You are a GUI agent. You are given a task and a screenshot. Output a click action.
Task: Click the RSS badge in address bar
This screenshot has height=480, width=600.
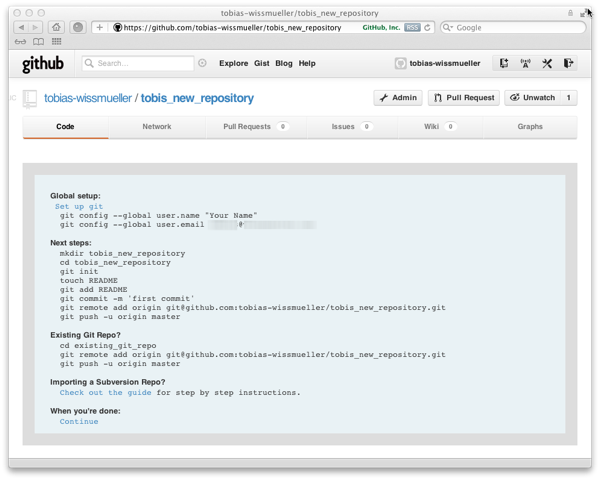pos(412,28)
